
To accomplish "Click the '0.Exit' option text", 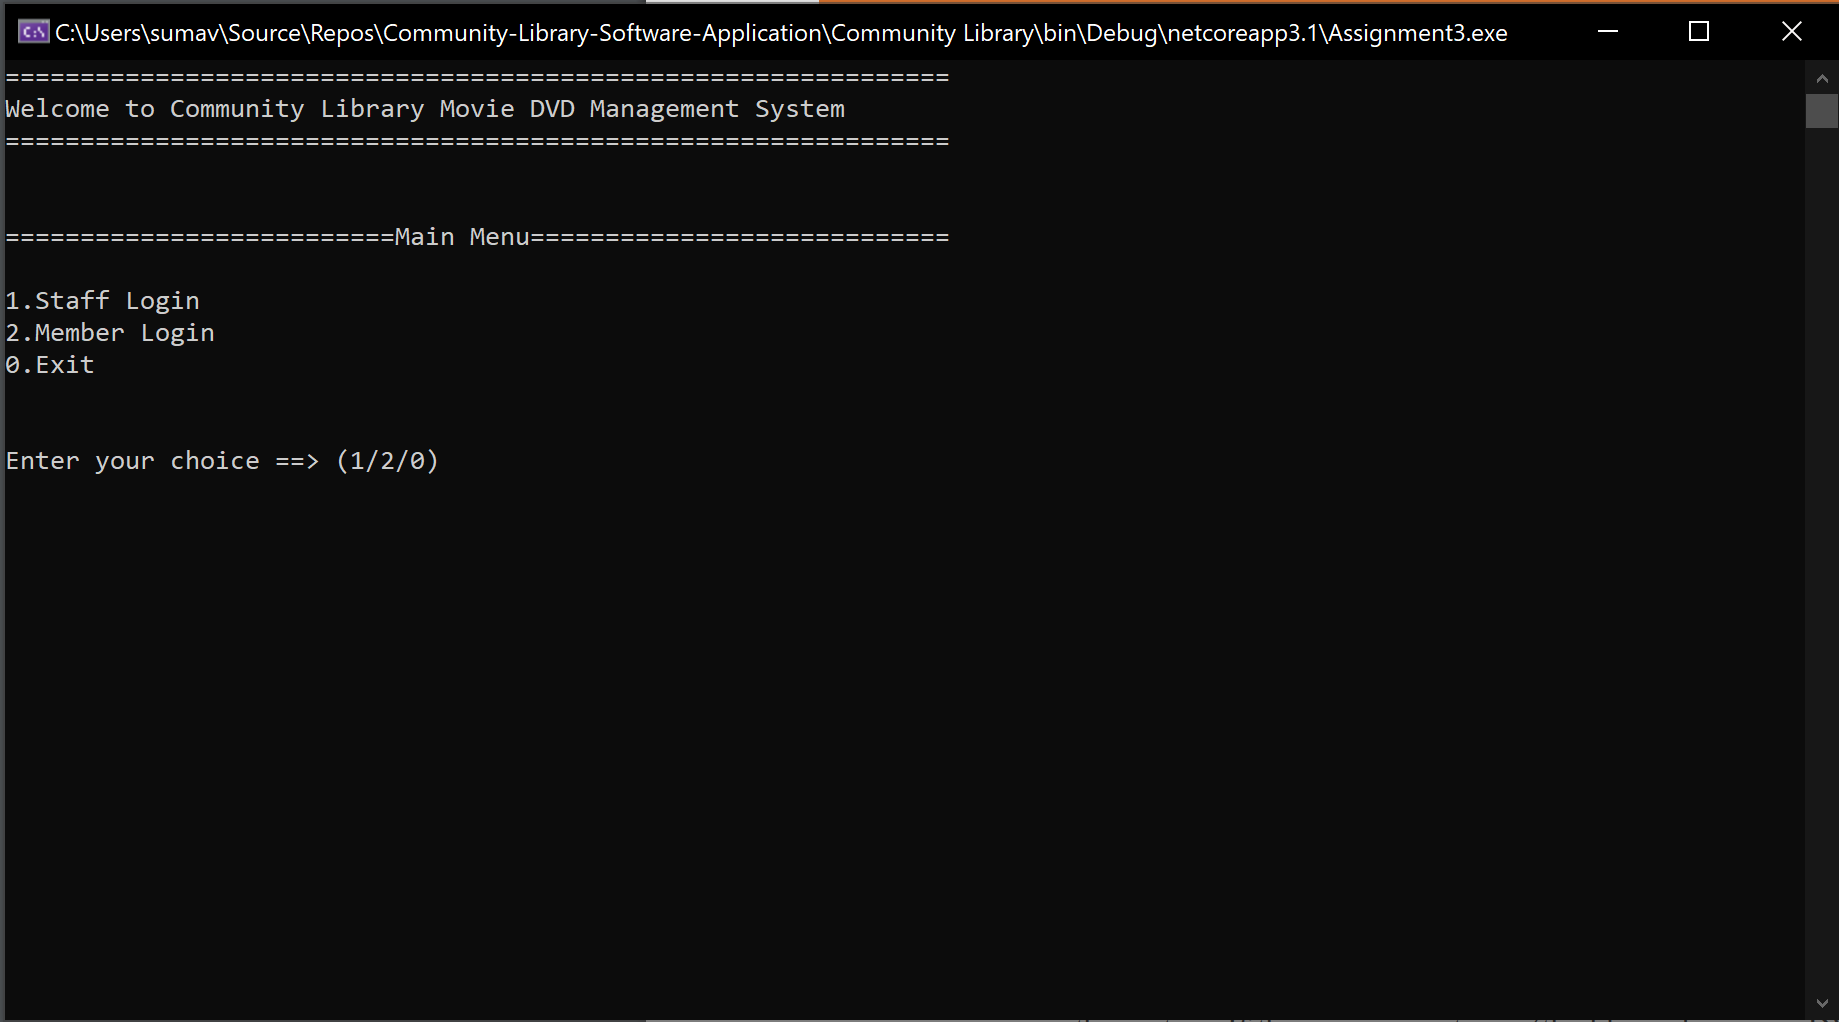I will (49, 364).
